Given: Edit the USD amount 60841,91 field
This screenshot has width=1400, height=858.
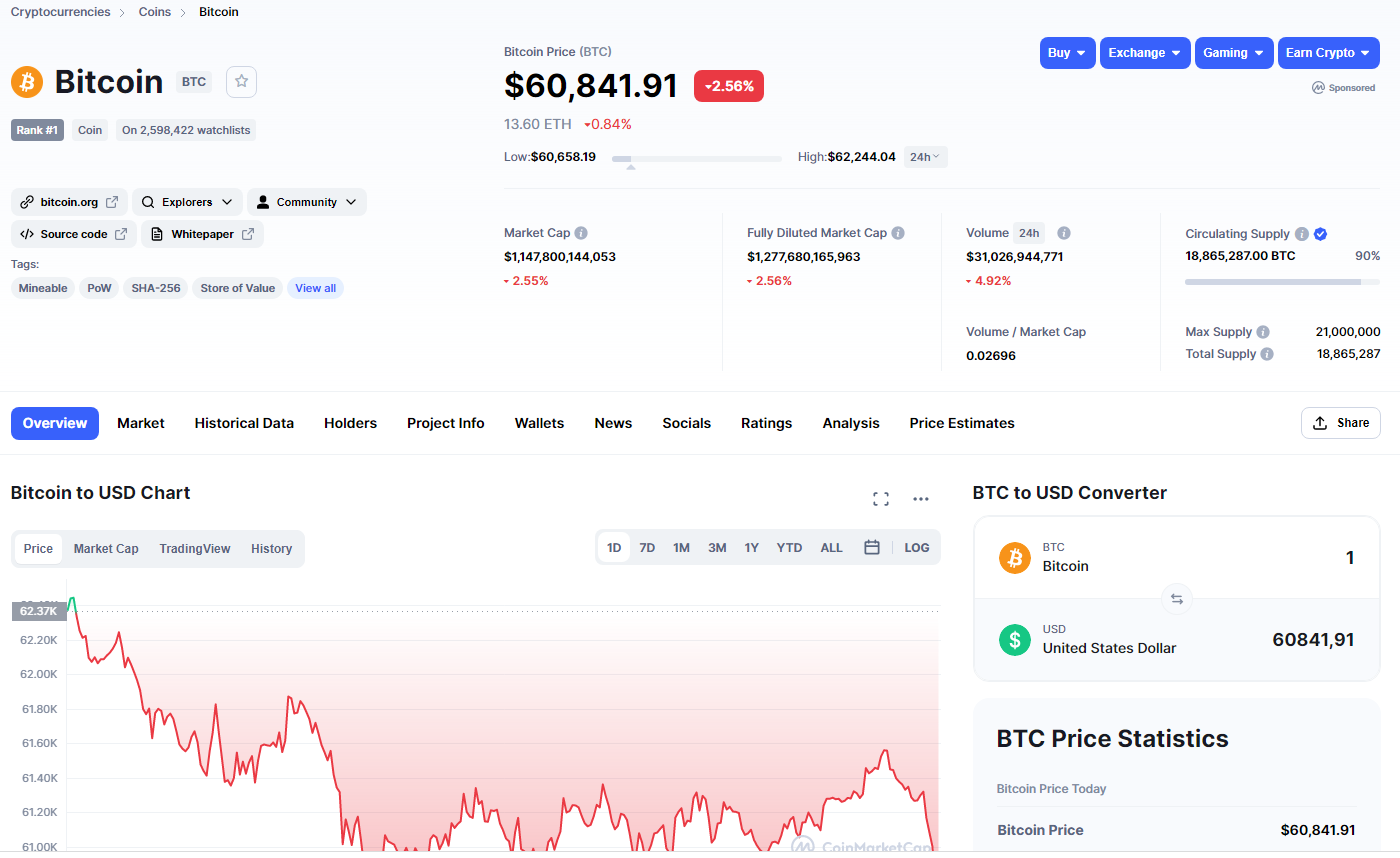Looking at the screenshot, I should point(1313,639).
